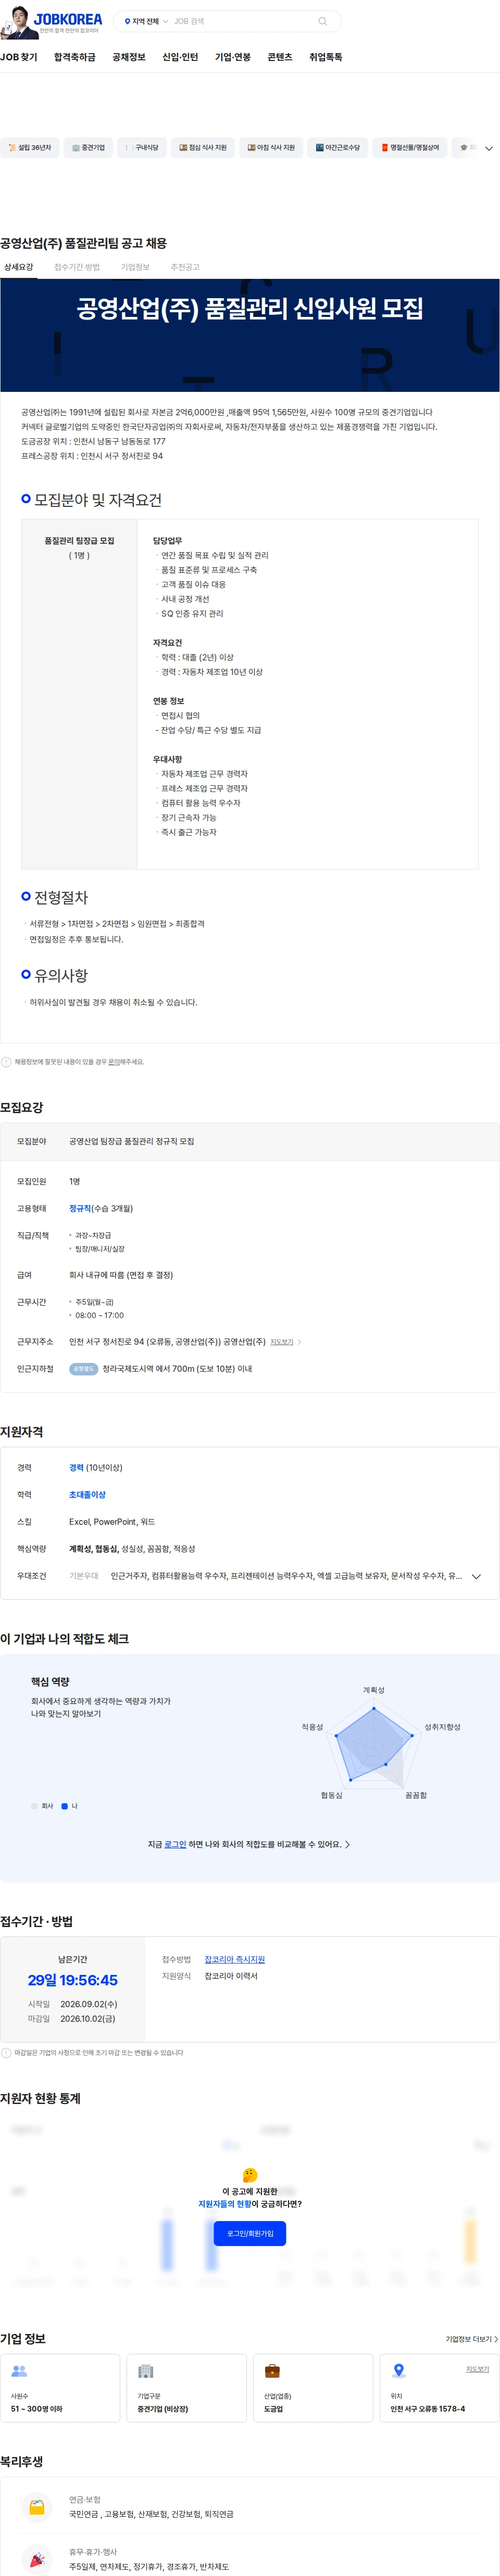Click the 명절선물/명절상여 tag chip
Screen dimensions: 500x2576
pos(410,147)
